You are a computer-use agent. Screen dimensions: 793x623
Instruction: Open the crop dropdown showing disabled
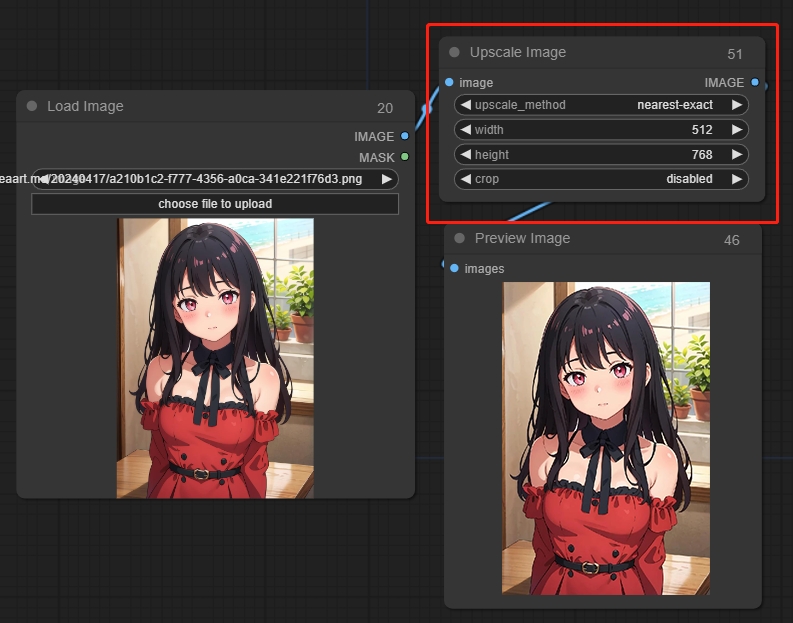(x=600, y=179)
